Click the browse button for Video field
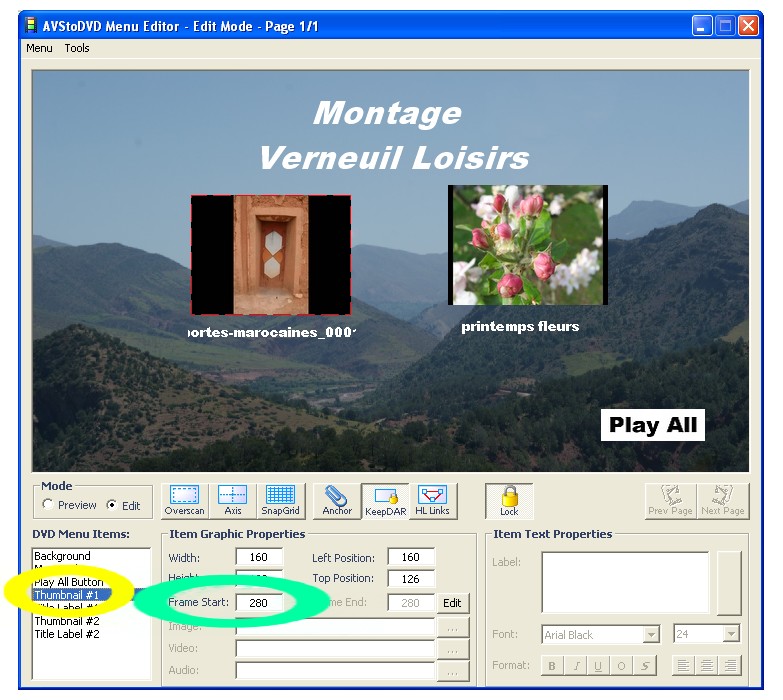The image size is (783, 700). [x=452, y=649]
